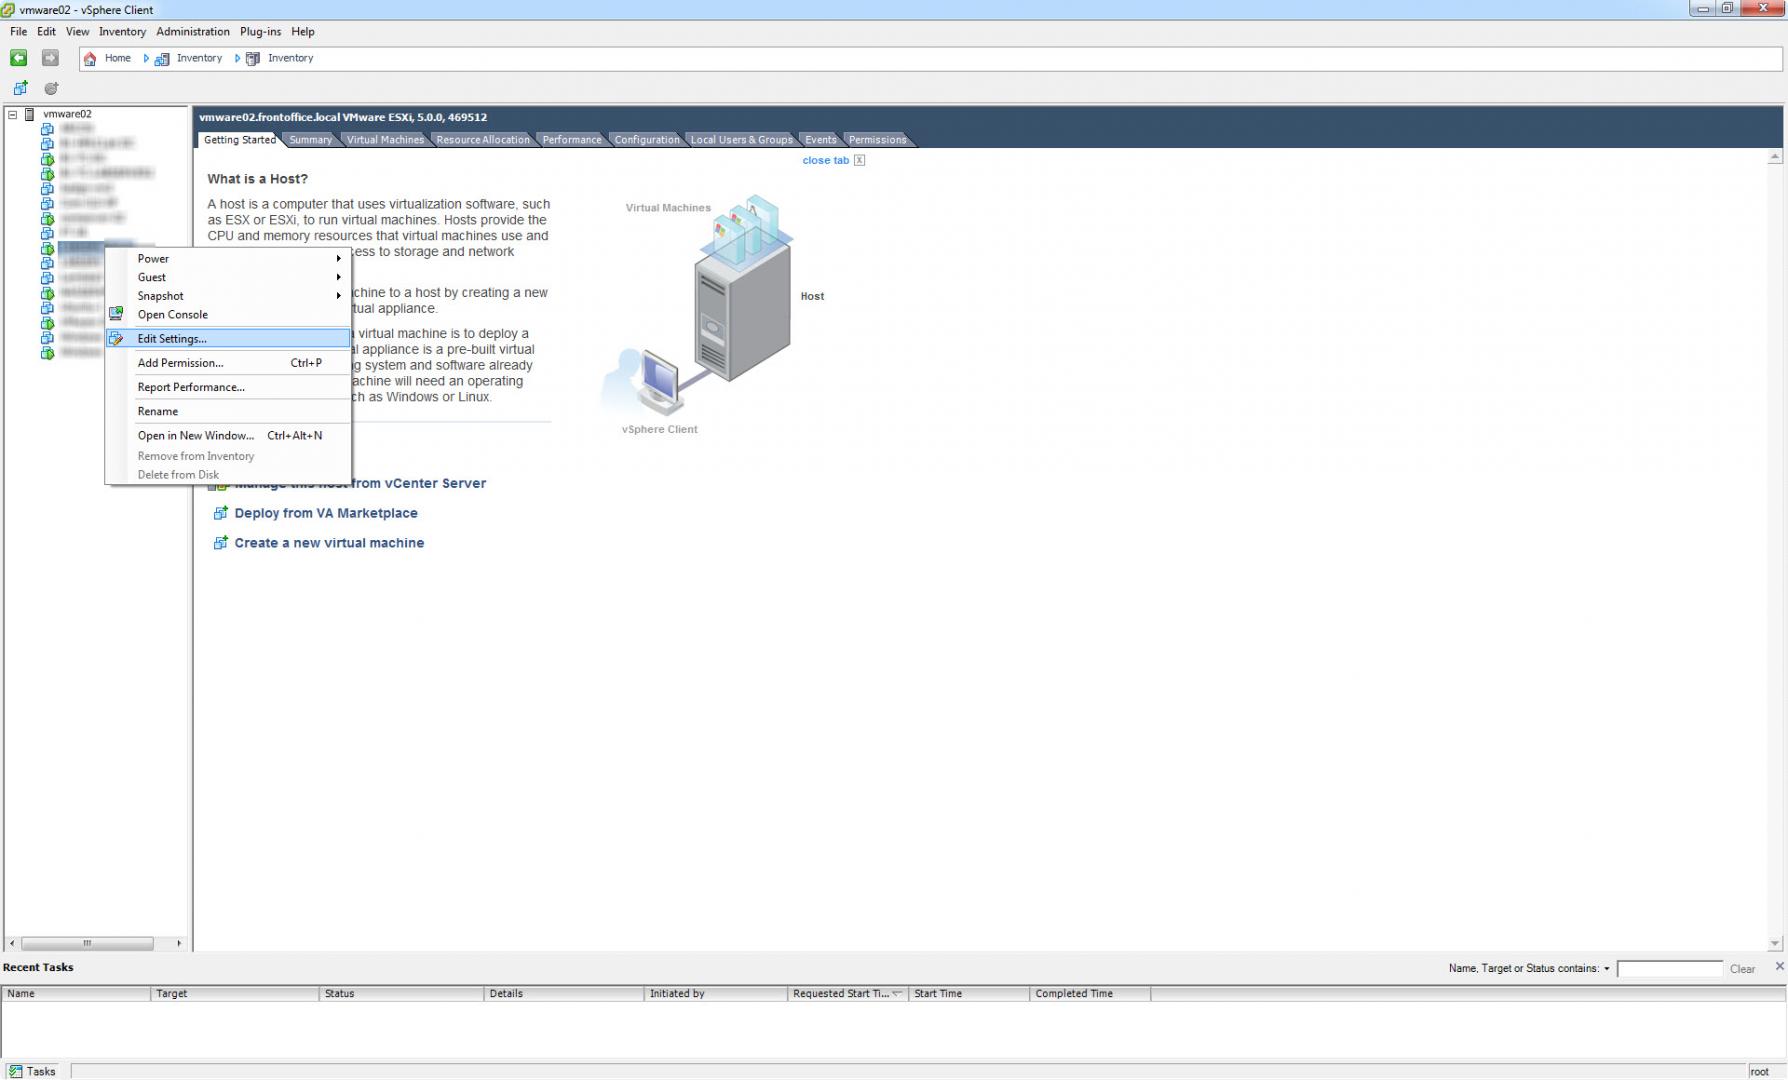The width and height of the screenshot is (1788, 1080).
Task: Sort tasks by the Start Time column
Action: click(x=969, y=994)
